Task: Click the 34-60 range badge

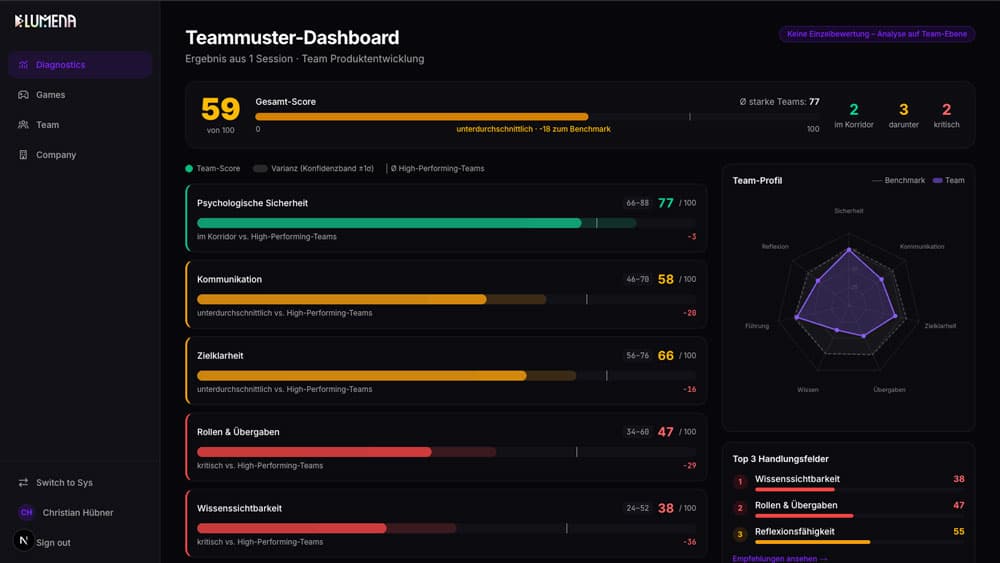Action: pos(637,432)
